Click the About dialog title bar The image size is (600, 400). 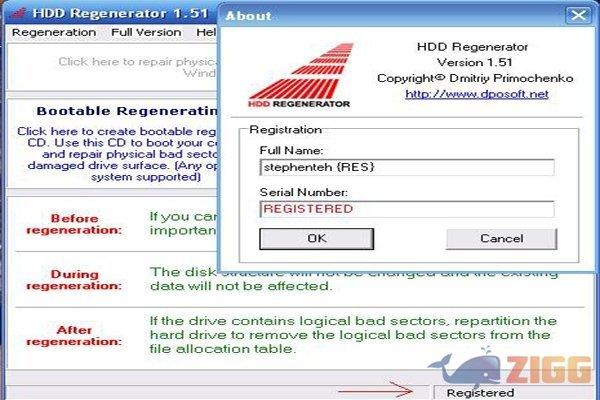pos(390,15)
